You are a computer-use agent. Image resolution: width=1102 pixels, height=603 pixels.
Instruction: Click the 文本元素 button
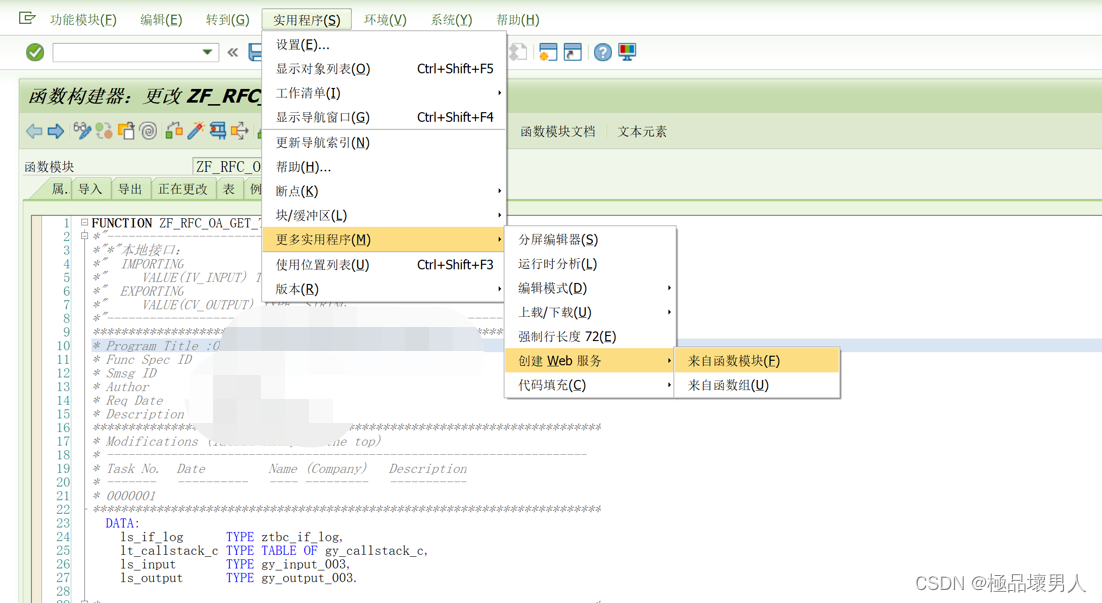(x=640, y=130)
